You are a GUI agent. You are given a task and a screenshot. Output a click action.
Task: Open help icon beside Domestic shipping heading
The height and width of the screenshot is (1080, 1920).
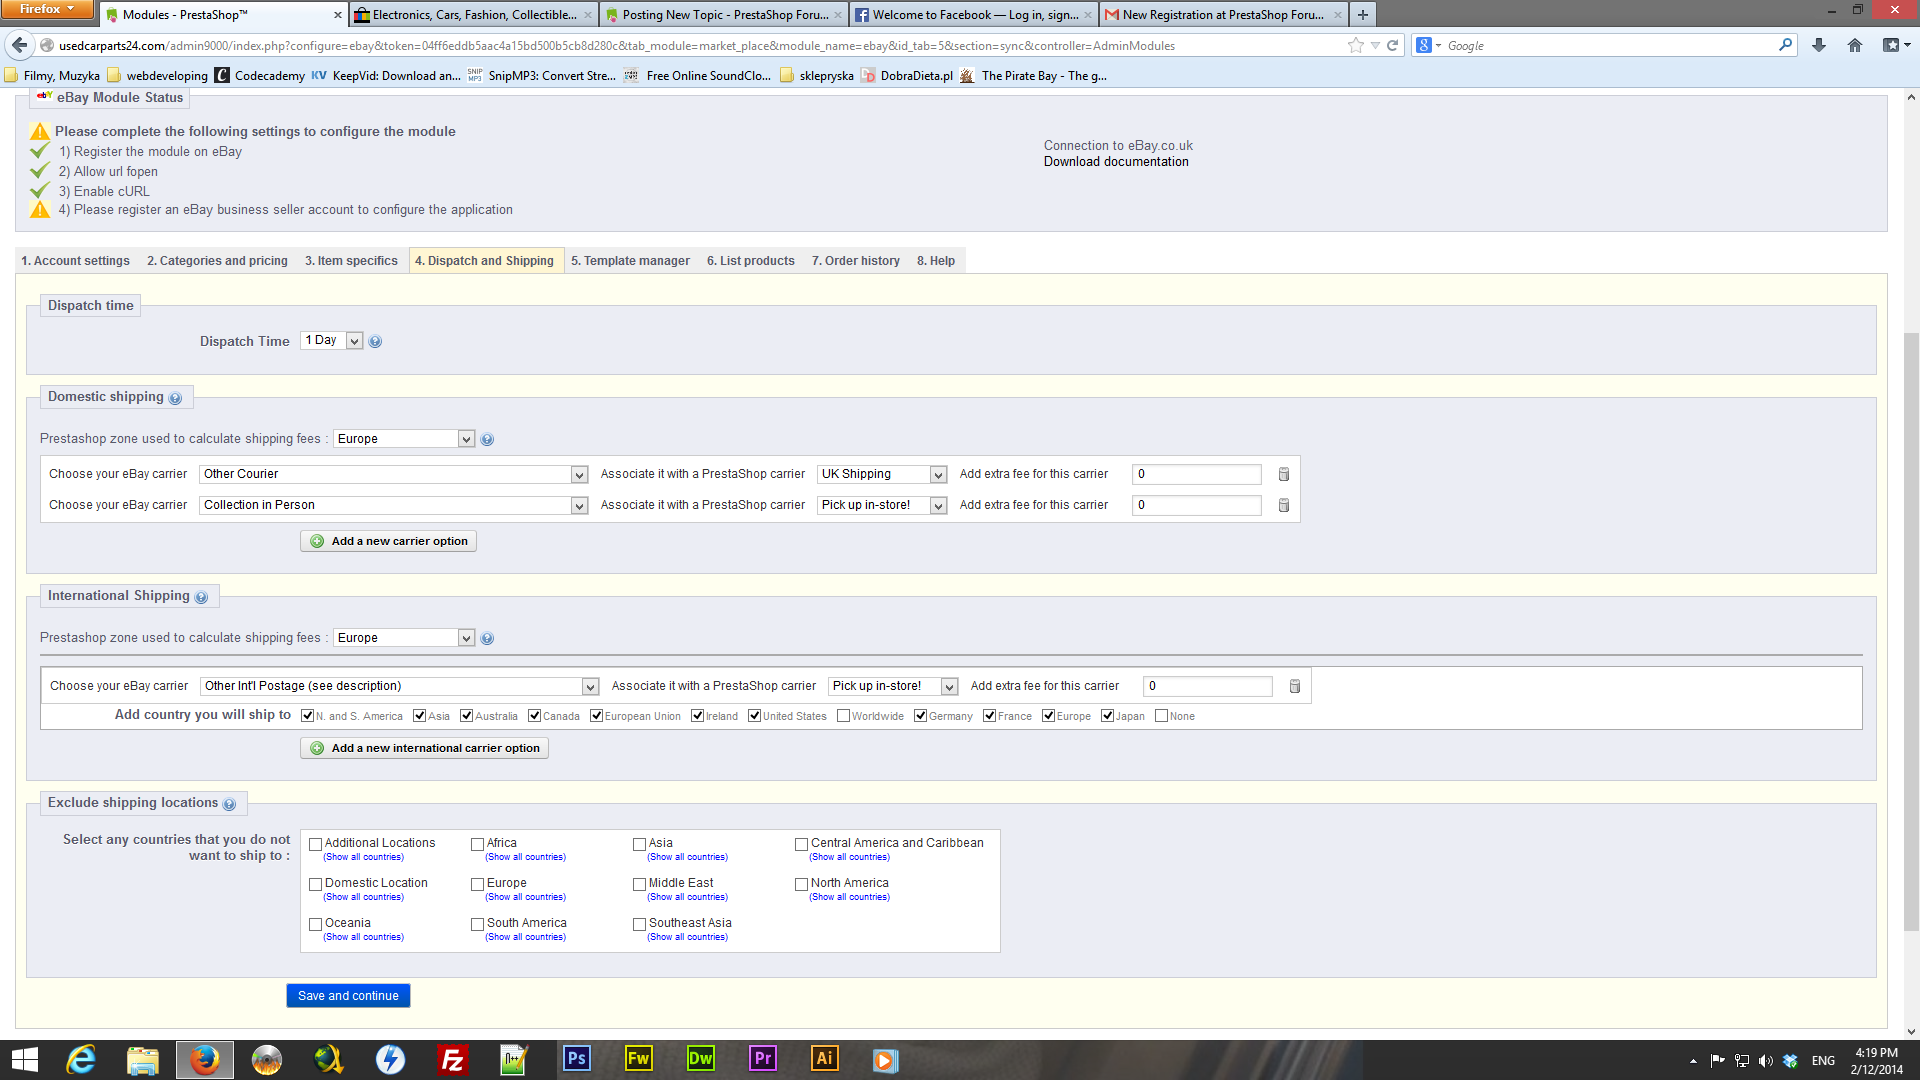click(x=175, y=398)
